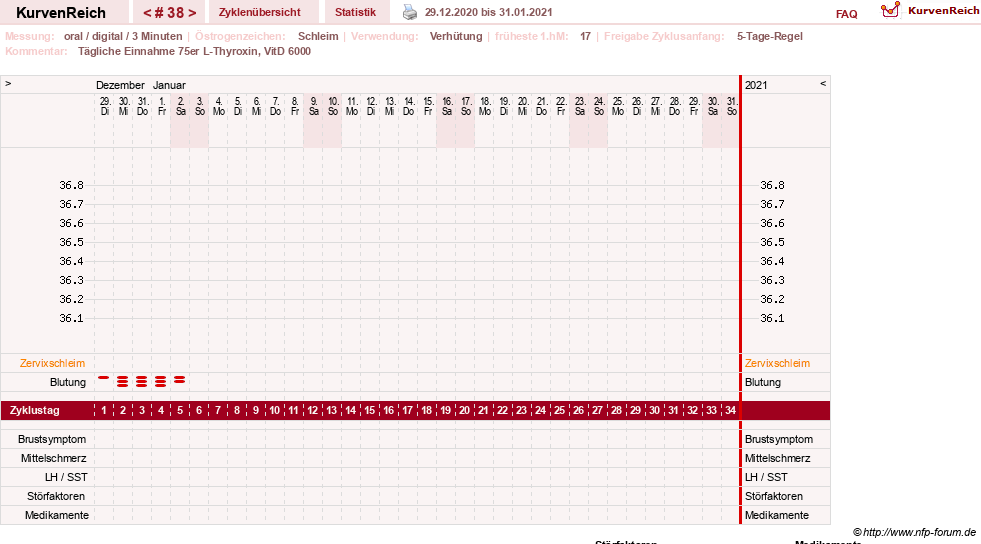Click the Verhütung usage value
The image size is (981, 544).
[456, 36]
